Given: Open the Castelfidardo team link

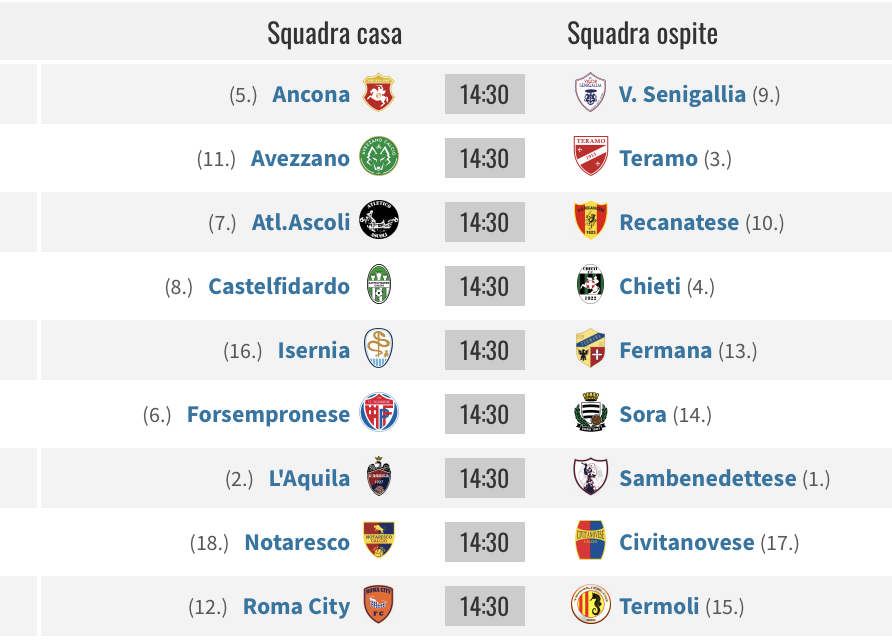Looking at the screenshot, I should click(279, 286).
